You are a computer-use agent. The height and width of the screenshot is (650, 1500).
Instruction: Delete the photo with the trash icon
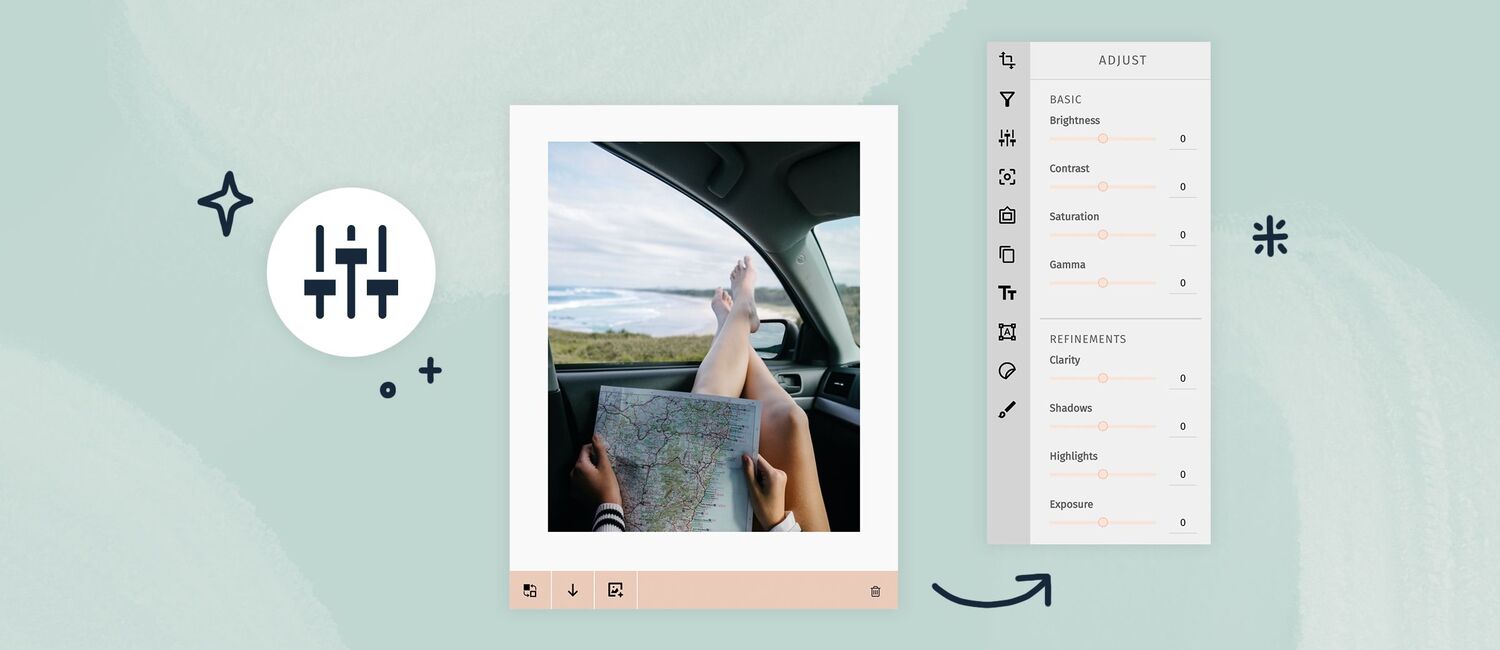coord(876,592)
